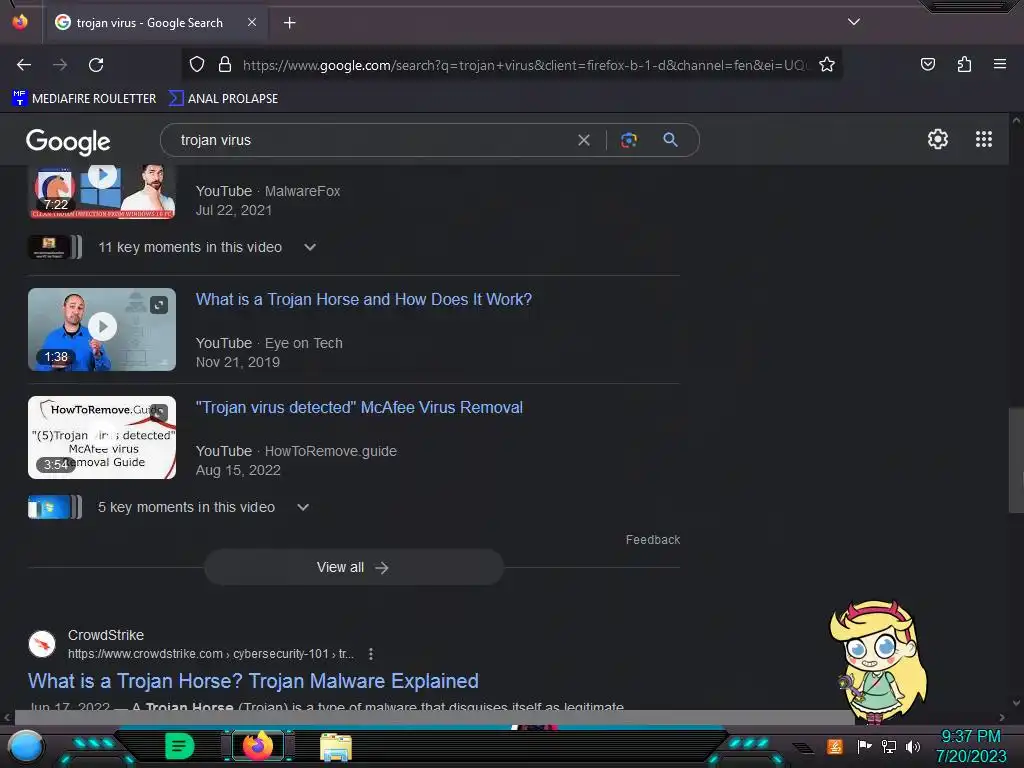View site security via the padlock icon

point(225,64)
